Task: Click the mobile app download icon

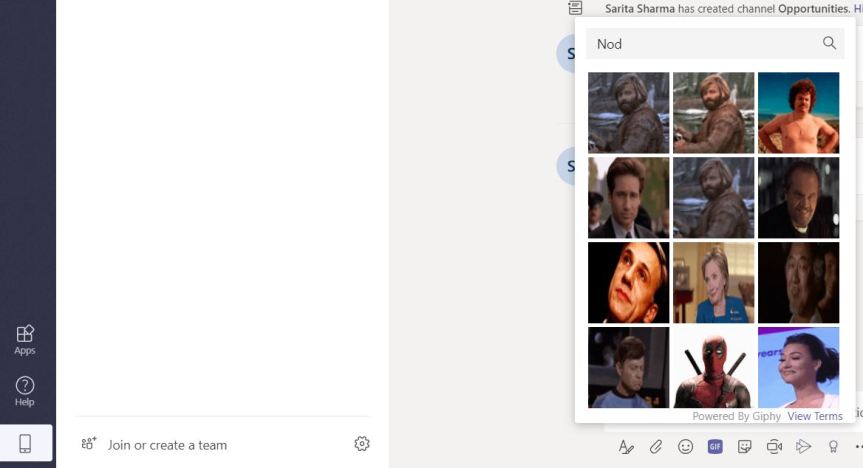Action: tap(26, 445)
